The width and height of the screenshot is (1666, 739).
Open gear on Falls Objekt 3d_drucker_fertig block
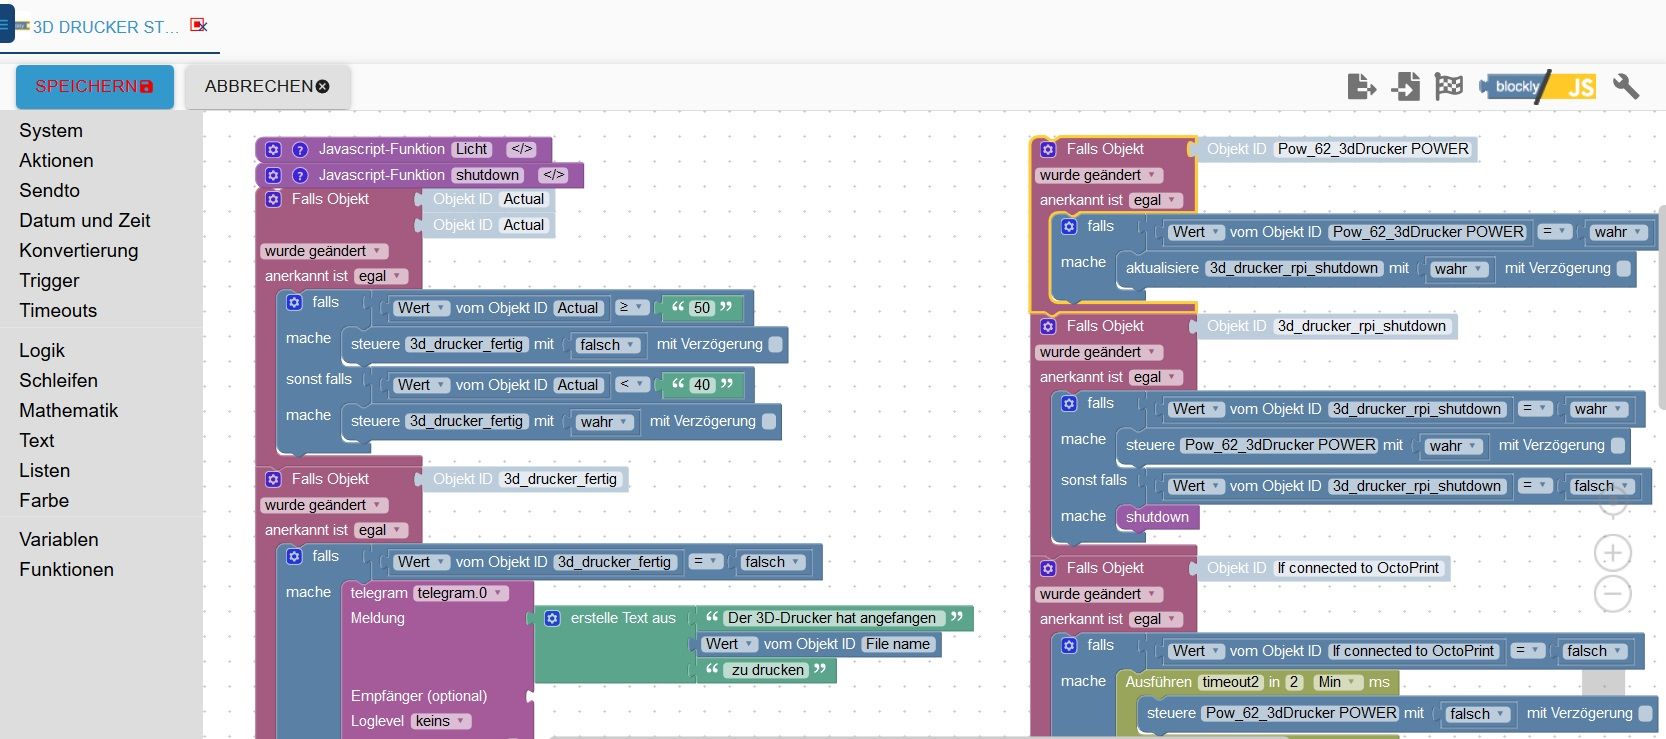pos(273,479)
